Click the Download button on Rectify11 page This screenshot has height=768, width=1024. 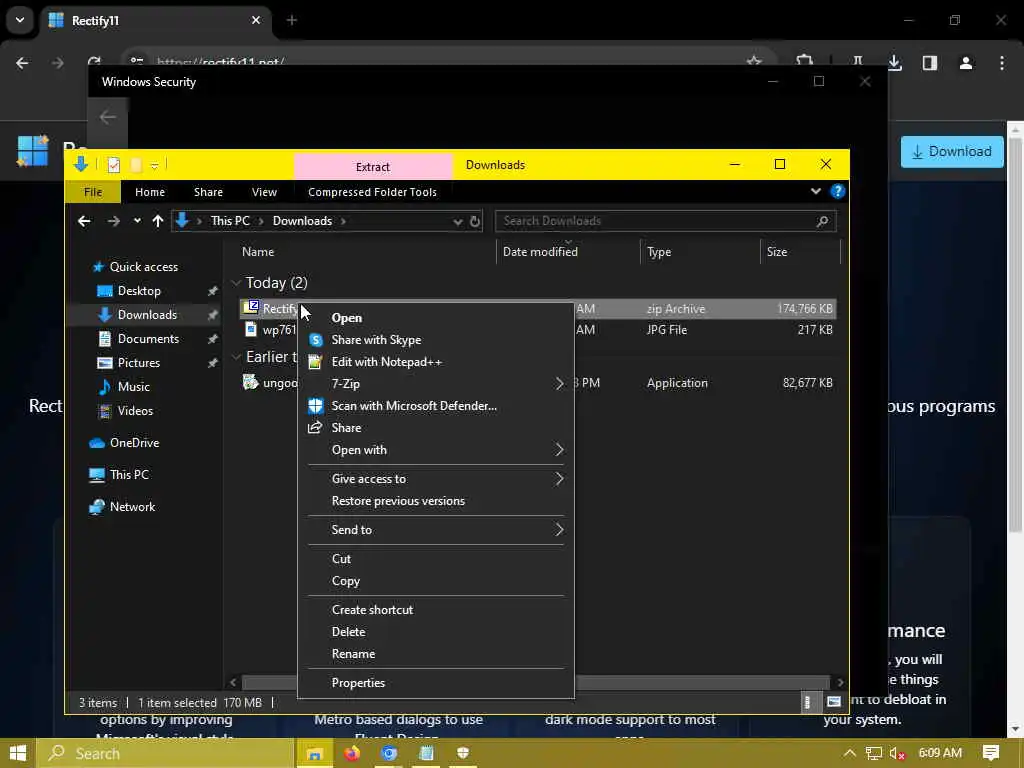click(952, 152)
